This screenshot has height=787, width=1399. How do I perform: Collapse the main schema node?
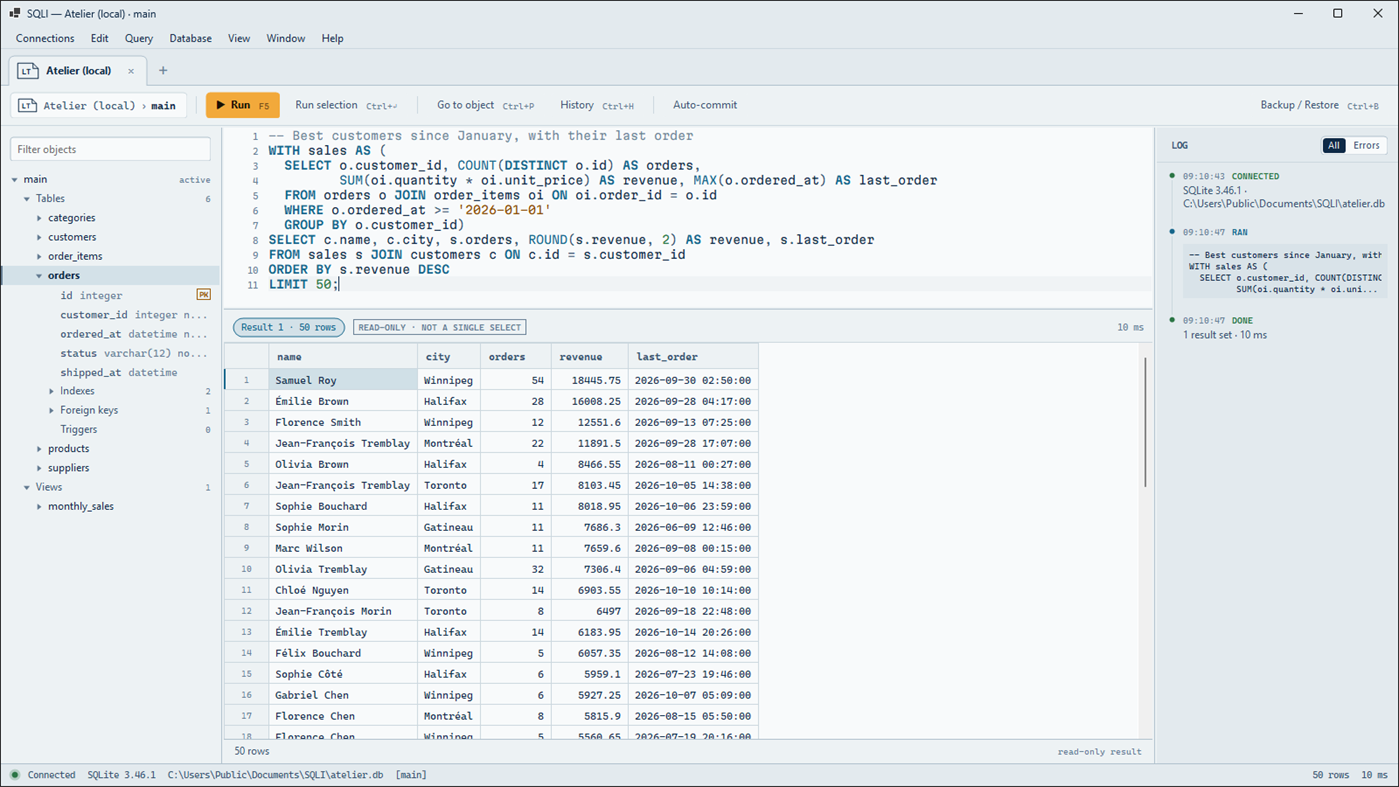click(15, 180)
